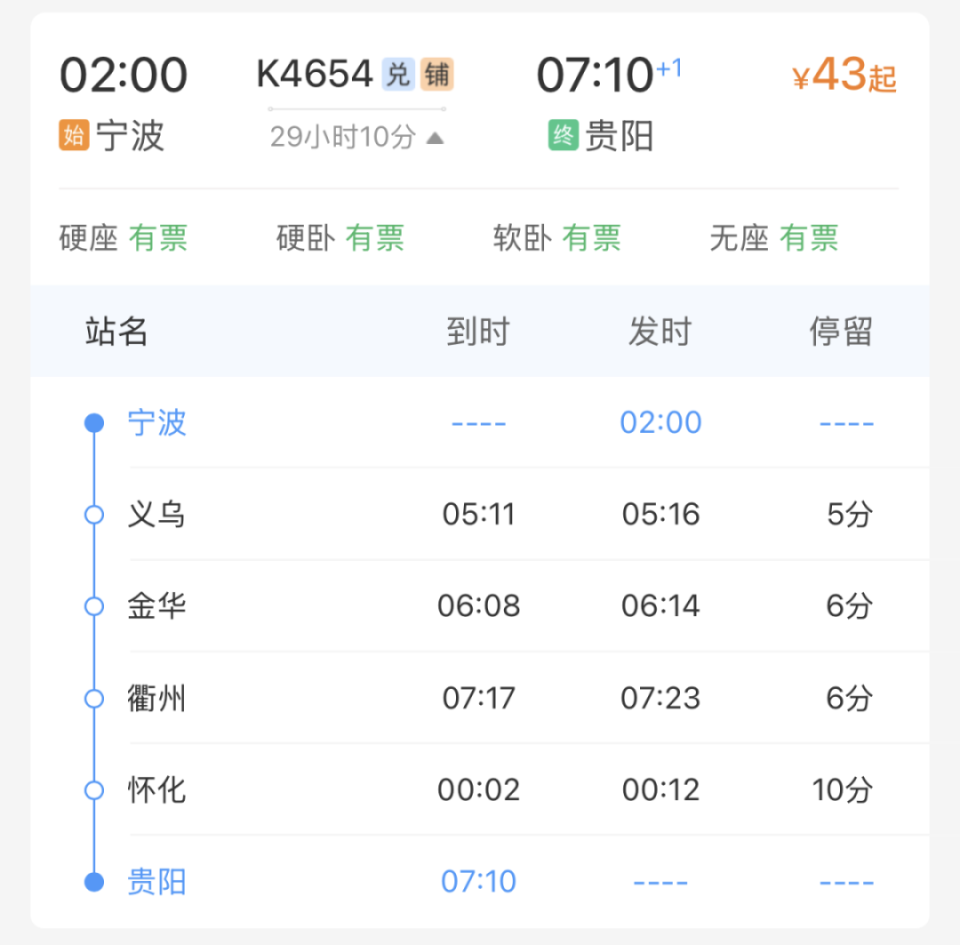Click the hollow timeline dot beside 义乌

click(x=94, y=514)
